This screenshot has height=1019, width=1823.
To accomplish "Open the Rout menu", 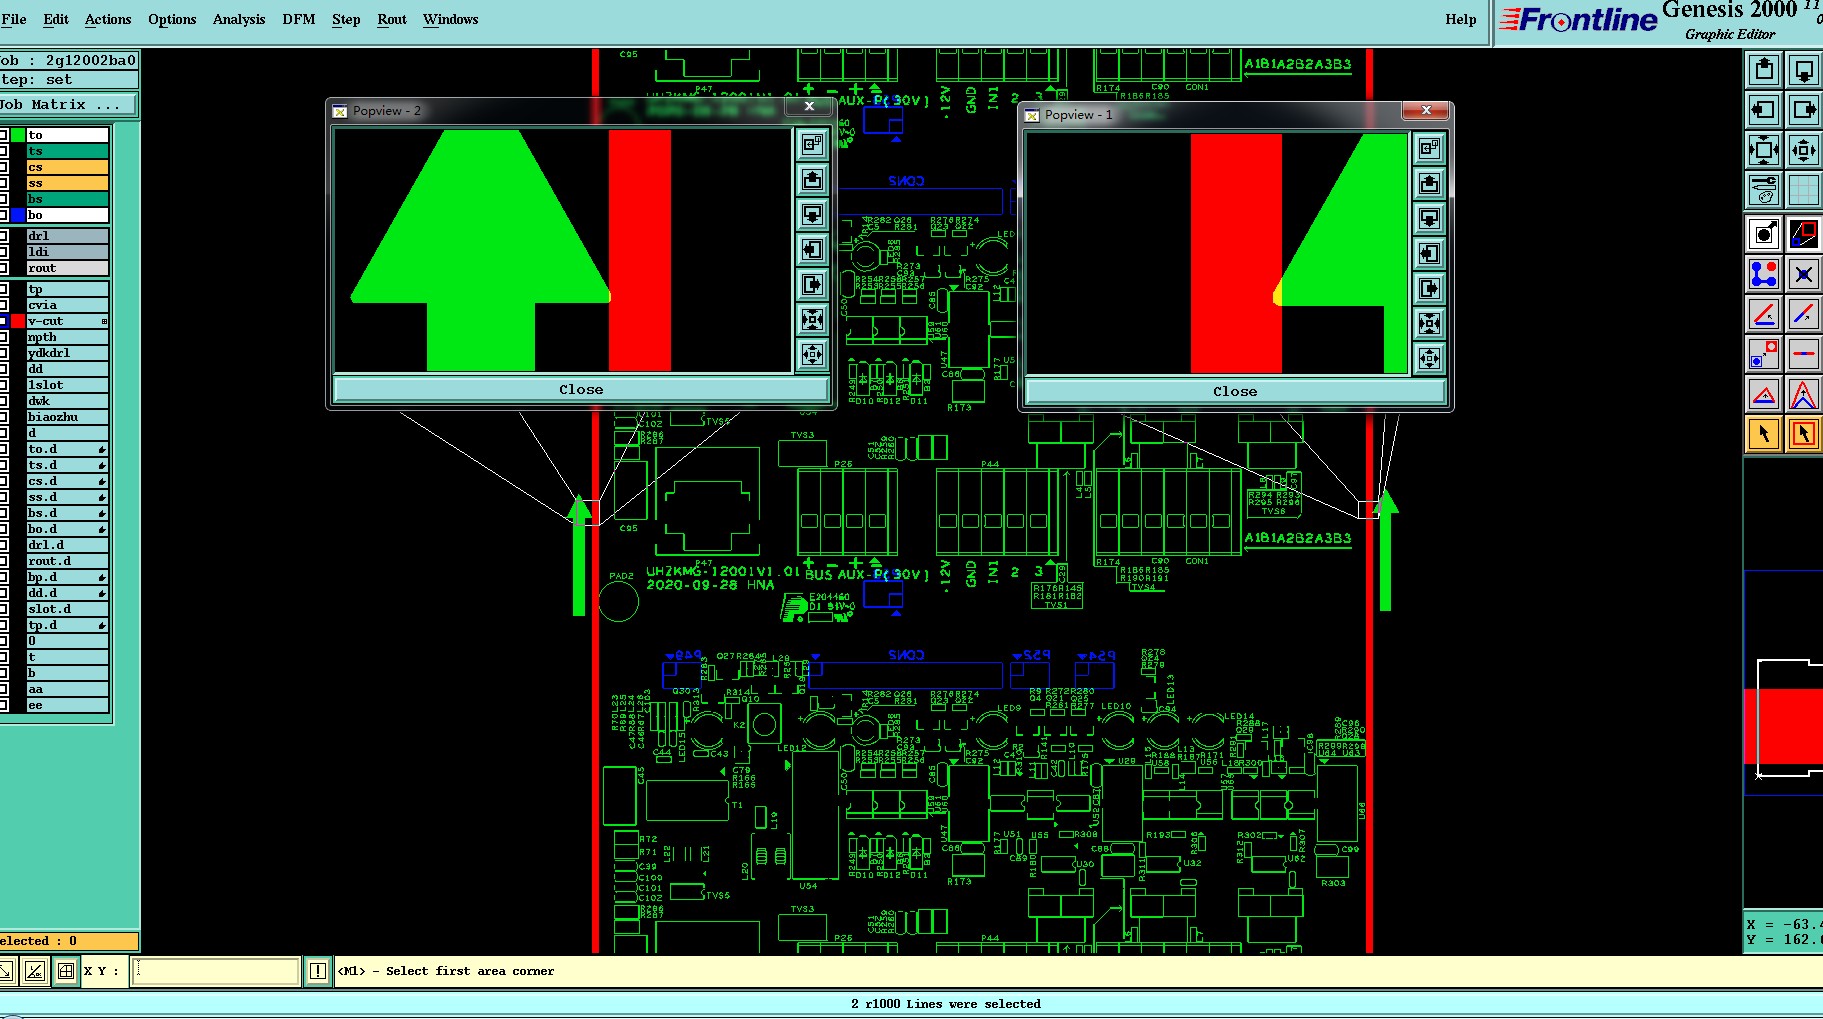I will [392, 19].
